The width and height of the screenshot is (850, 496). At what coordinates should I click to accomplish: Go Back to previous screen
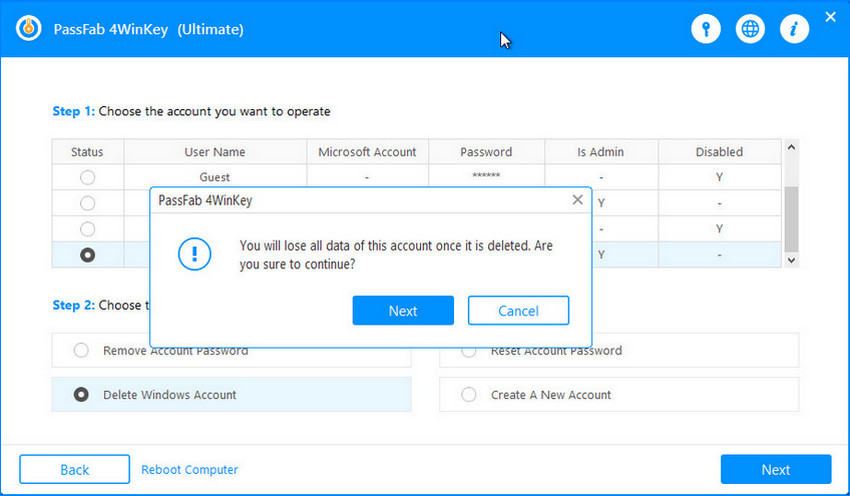(74, 469)
